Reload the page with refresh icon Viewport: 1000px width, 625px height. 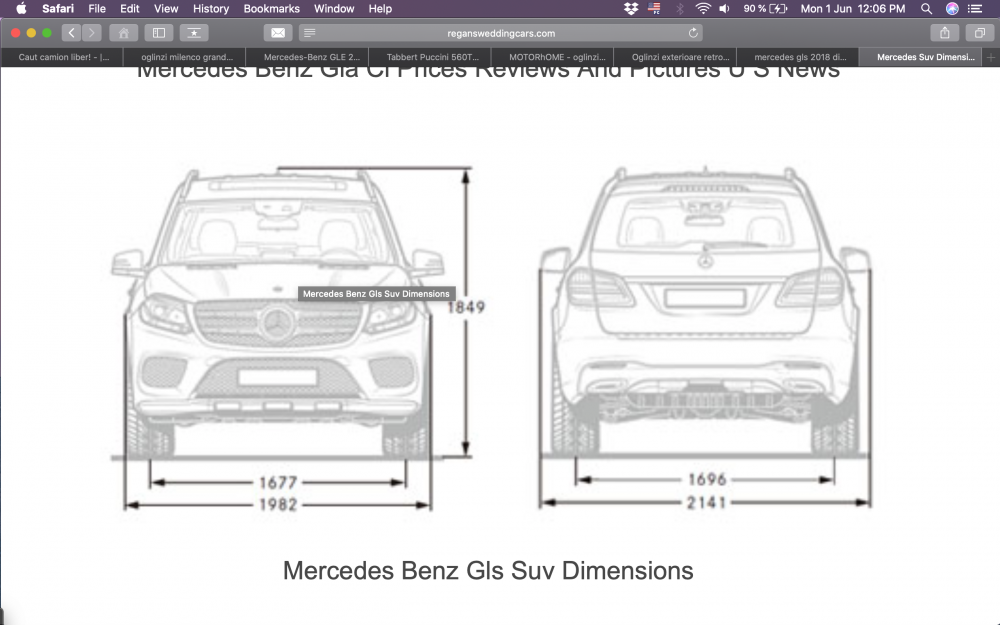click(x=693, y=33)
